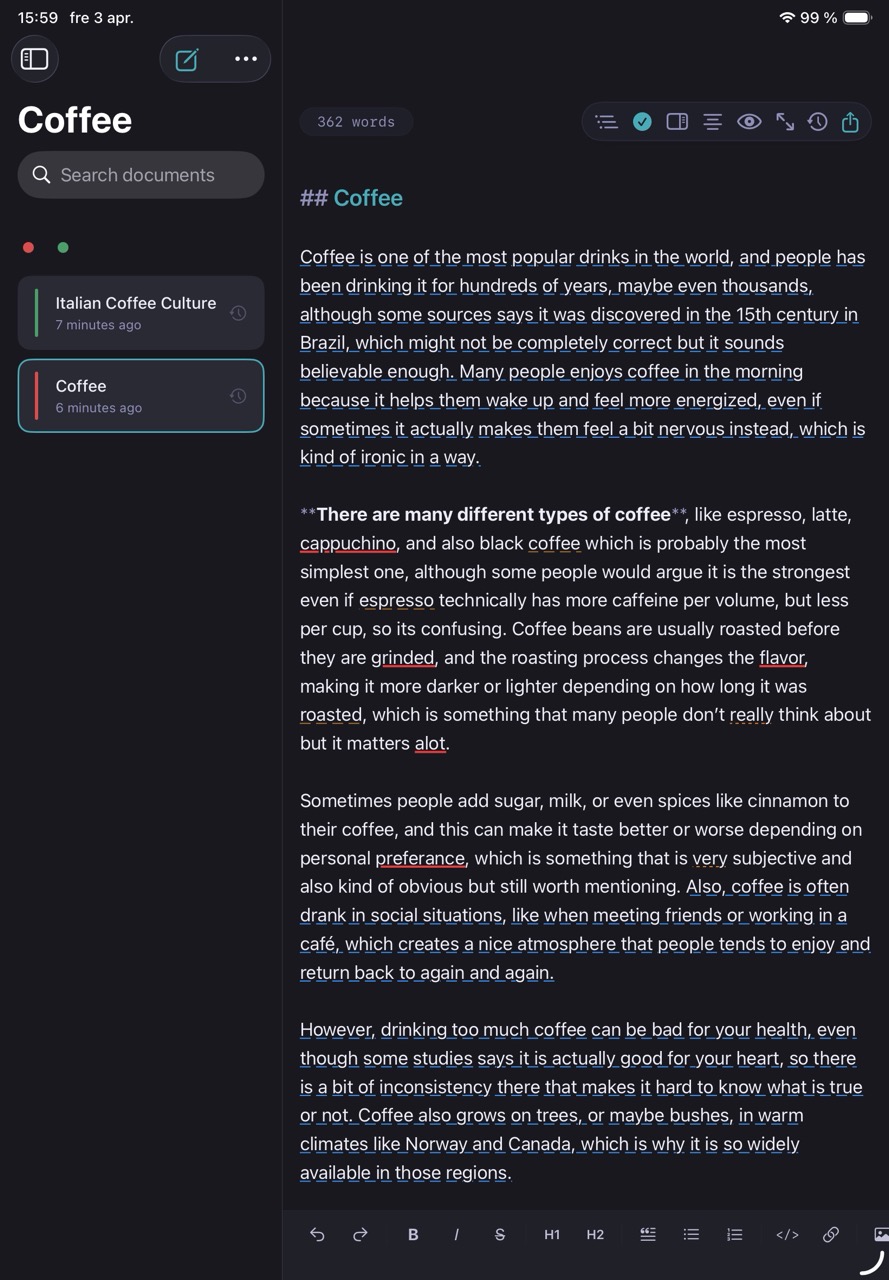
Task: Toggle the eye preview mode
Action: click(x=749, y=122)
